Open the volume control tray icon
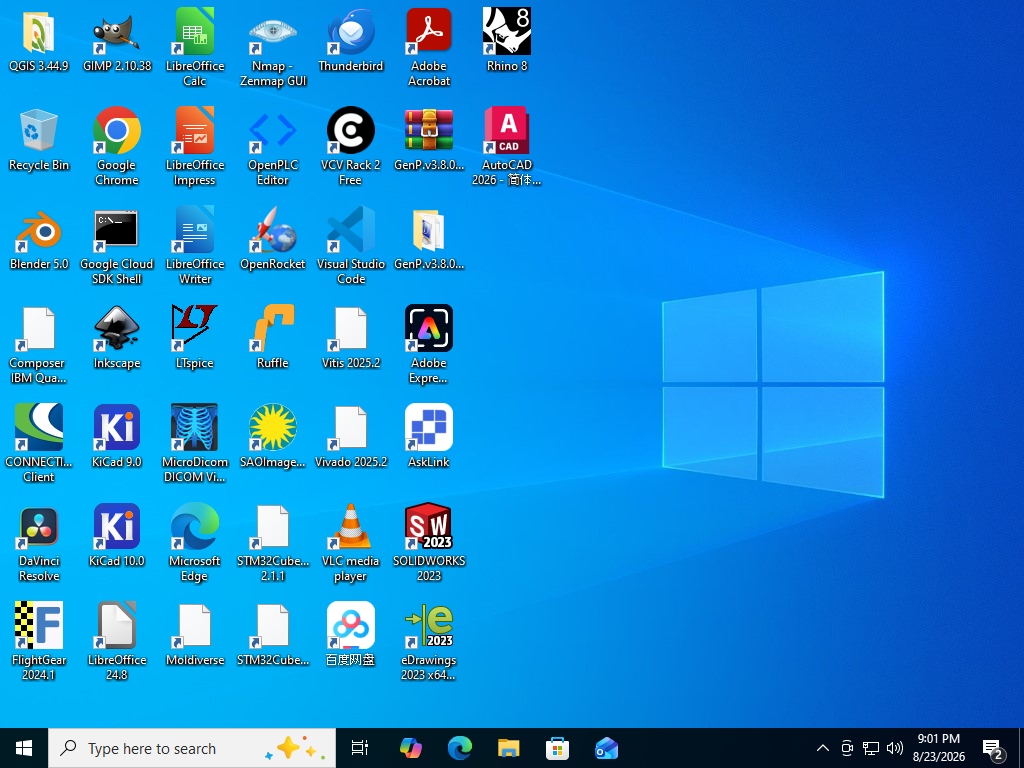This screenshot has width=1024, height=768. pos(895,748)
